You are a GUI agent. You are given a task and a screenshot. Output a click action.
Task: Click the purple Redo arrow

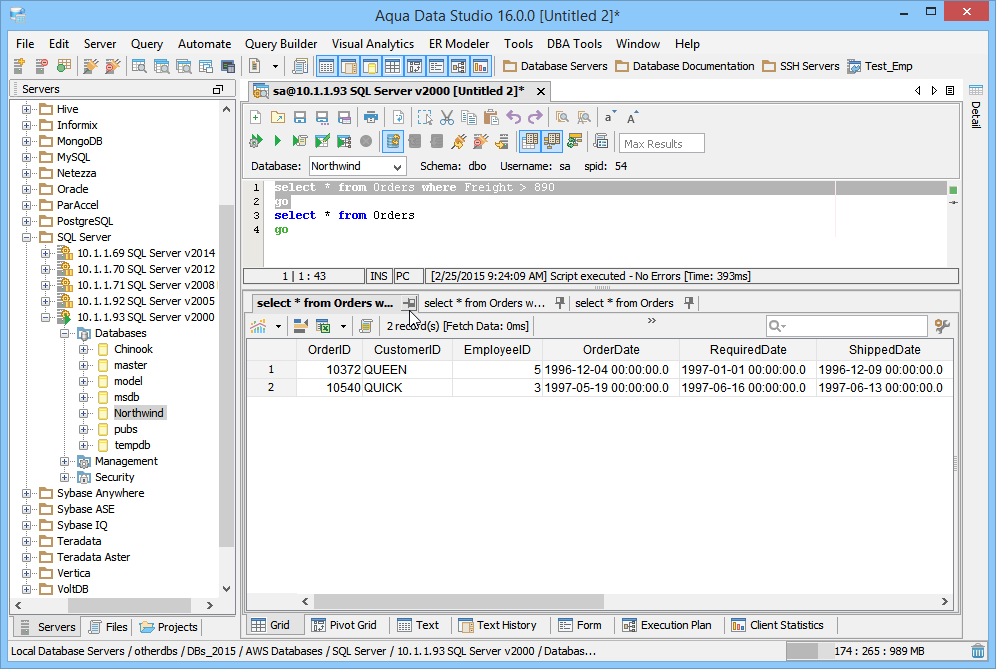[535, 117]
